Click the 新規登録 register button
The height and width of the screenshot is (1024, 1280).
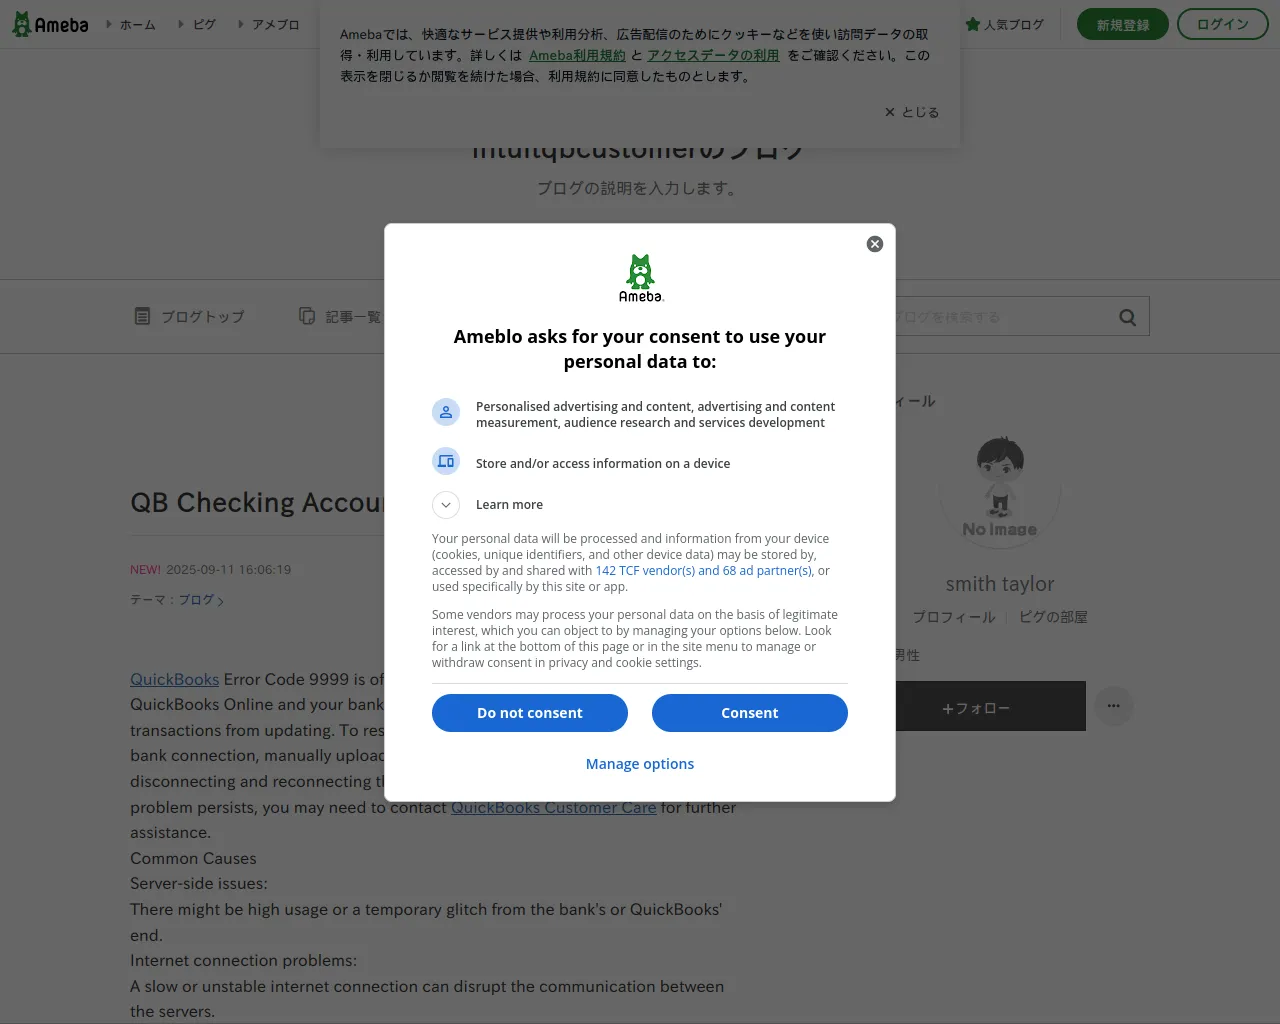pyautogui.click(x=1123, y=24)
